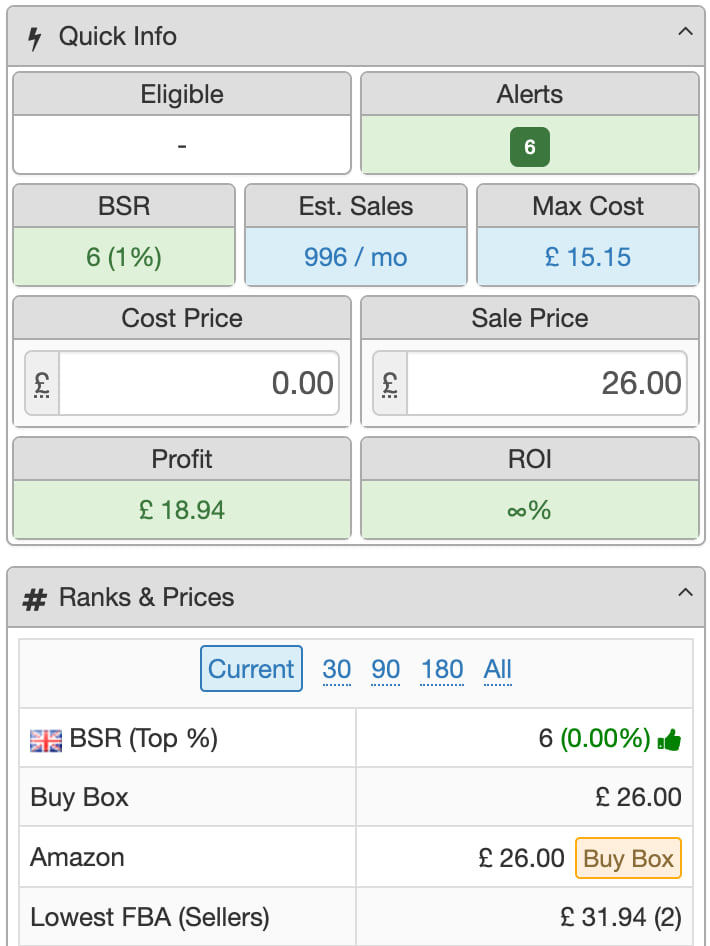Switch to the 30 day range

point(337,669)
